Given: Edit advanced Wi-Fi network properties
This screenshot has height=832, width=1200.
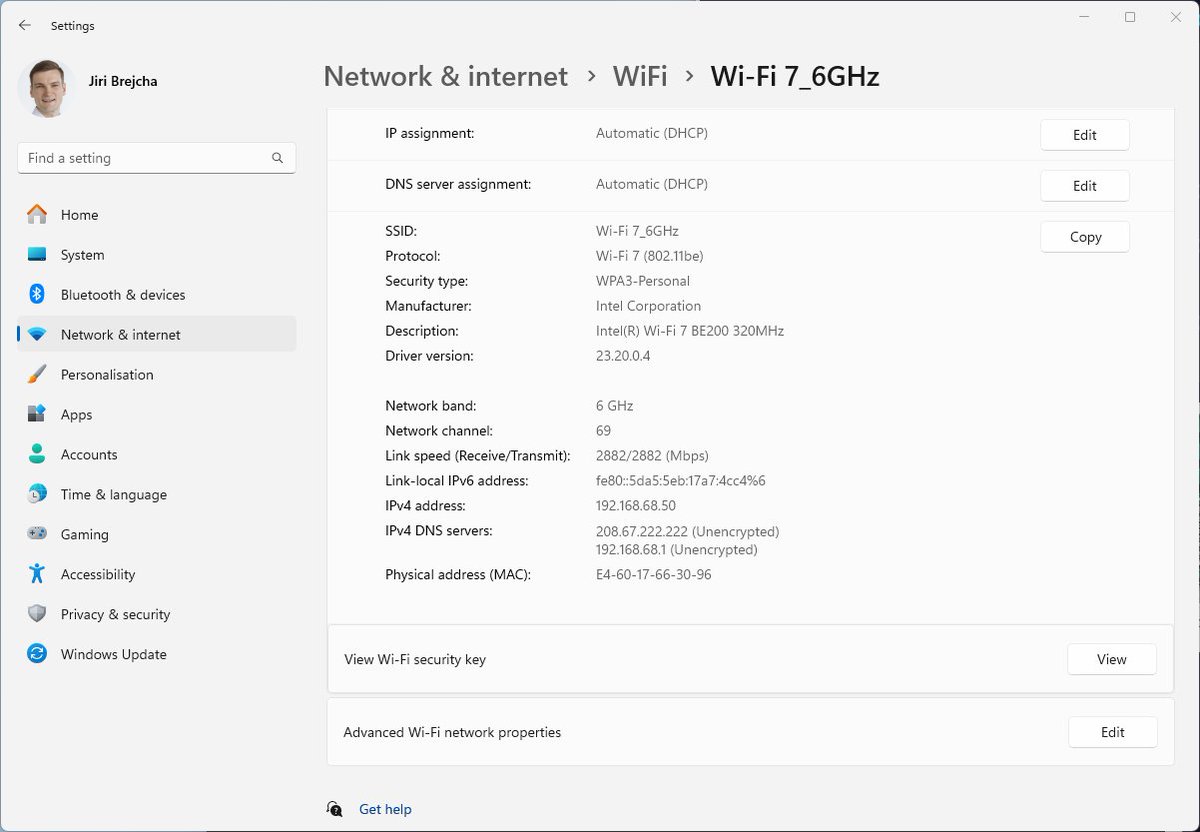Looking at the screenshot, I should click(x=1112, y=732).
